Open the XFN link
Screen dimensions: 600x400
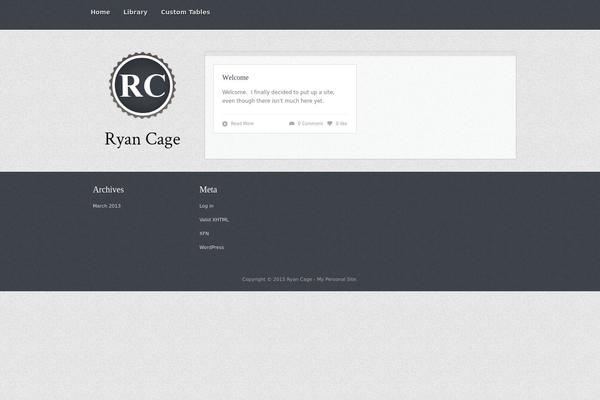point(204,233)
